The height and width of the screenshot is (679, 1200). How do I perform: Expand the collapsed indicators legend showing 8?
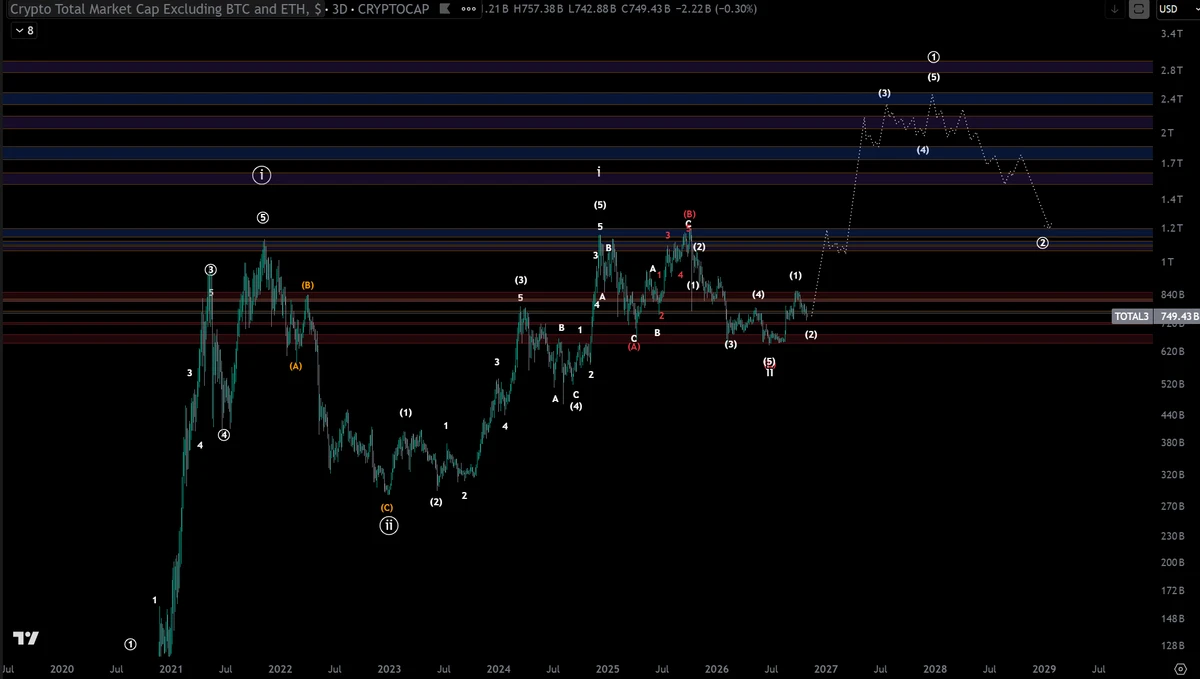(23, 30)
